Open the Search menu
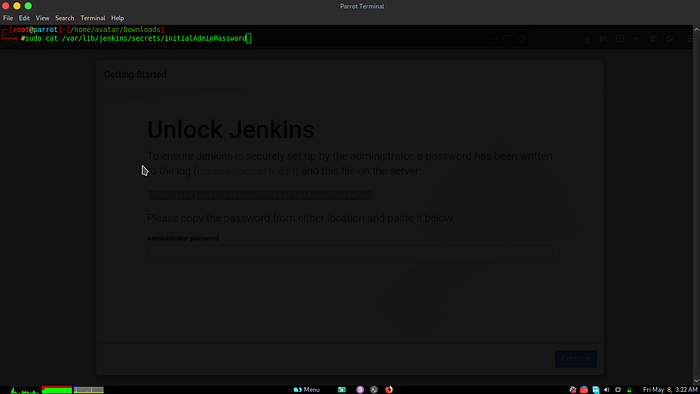The image size is (700, 394). pos(65,18)
